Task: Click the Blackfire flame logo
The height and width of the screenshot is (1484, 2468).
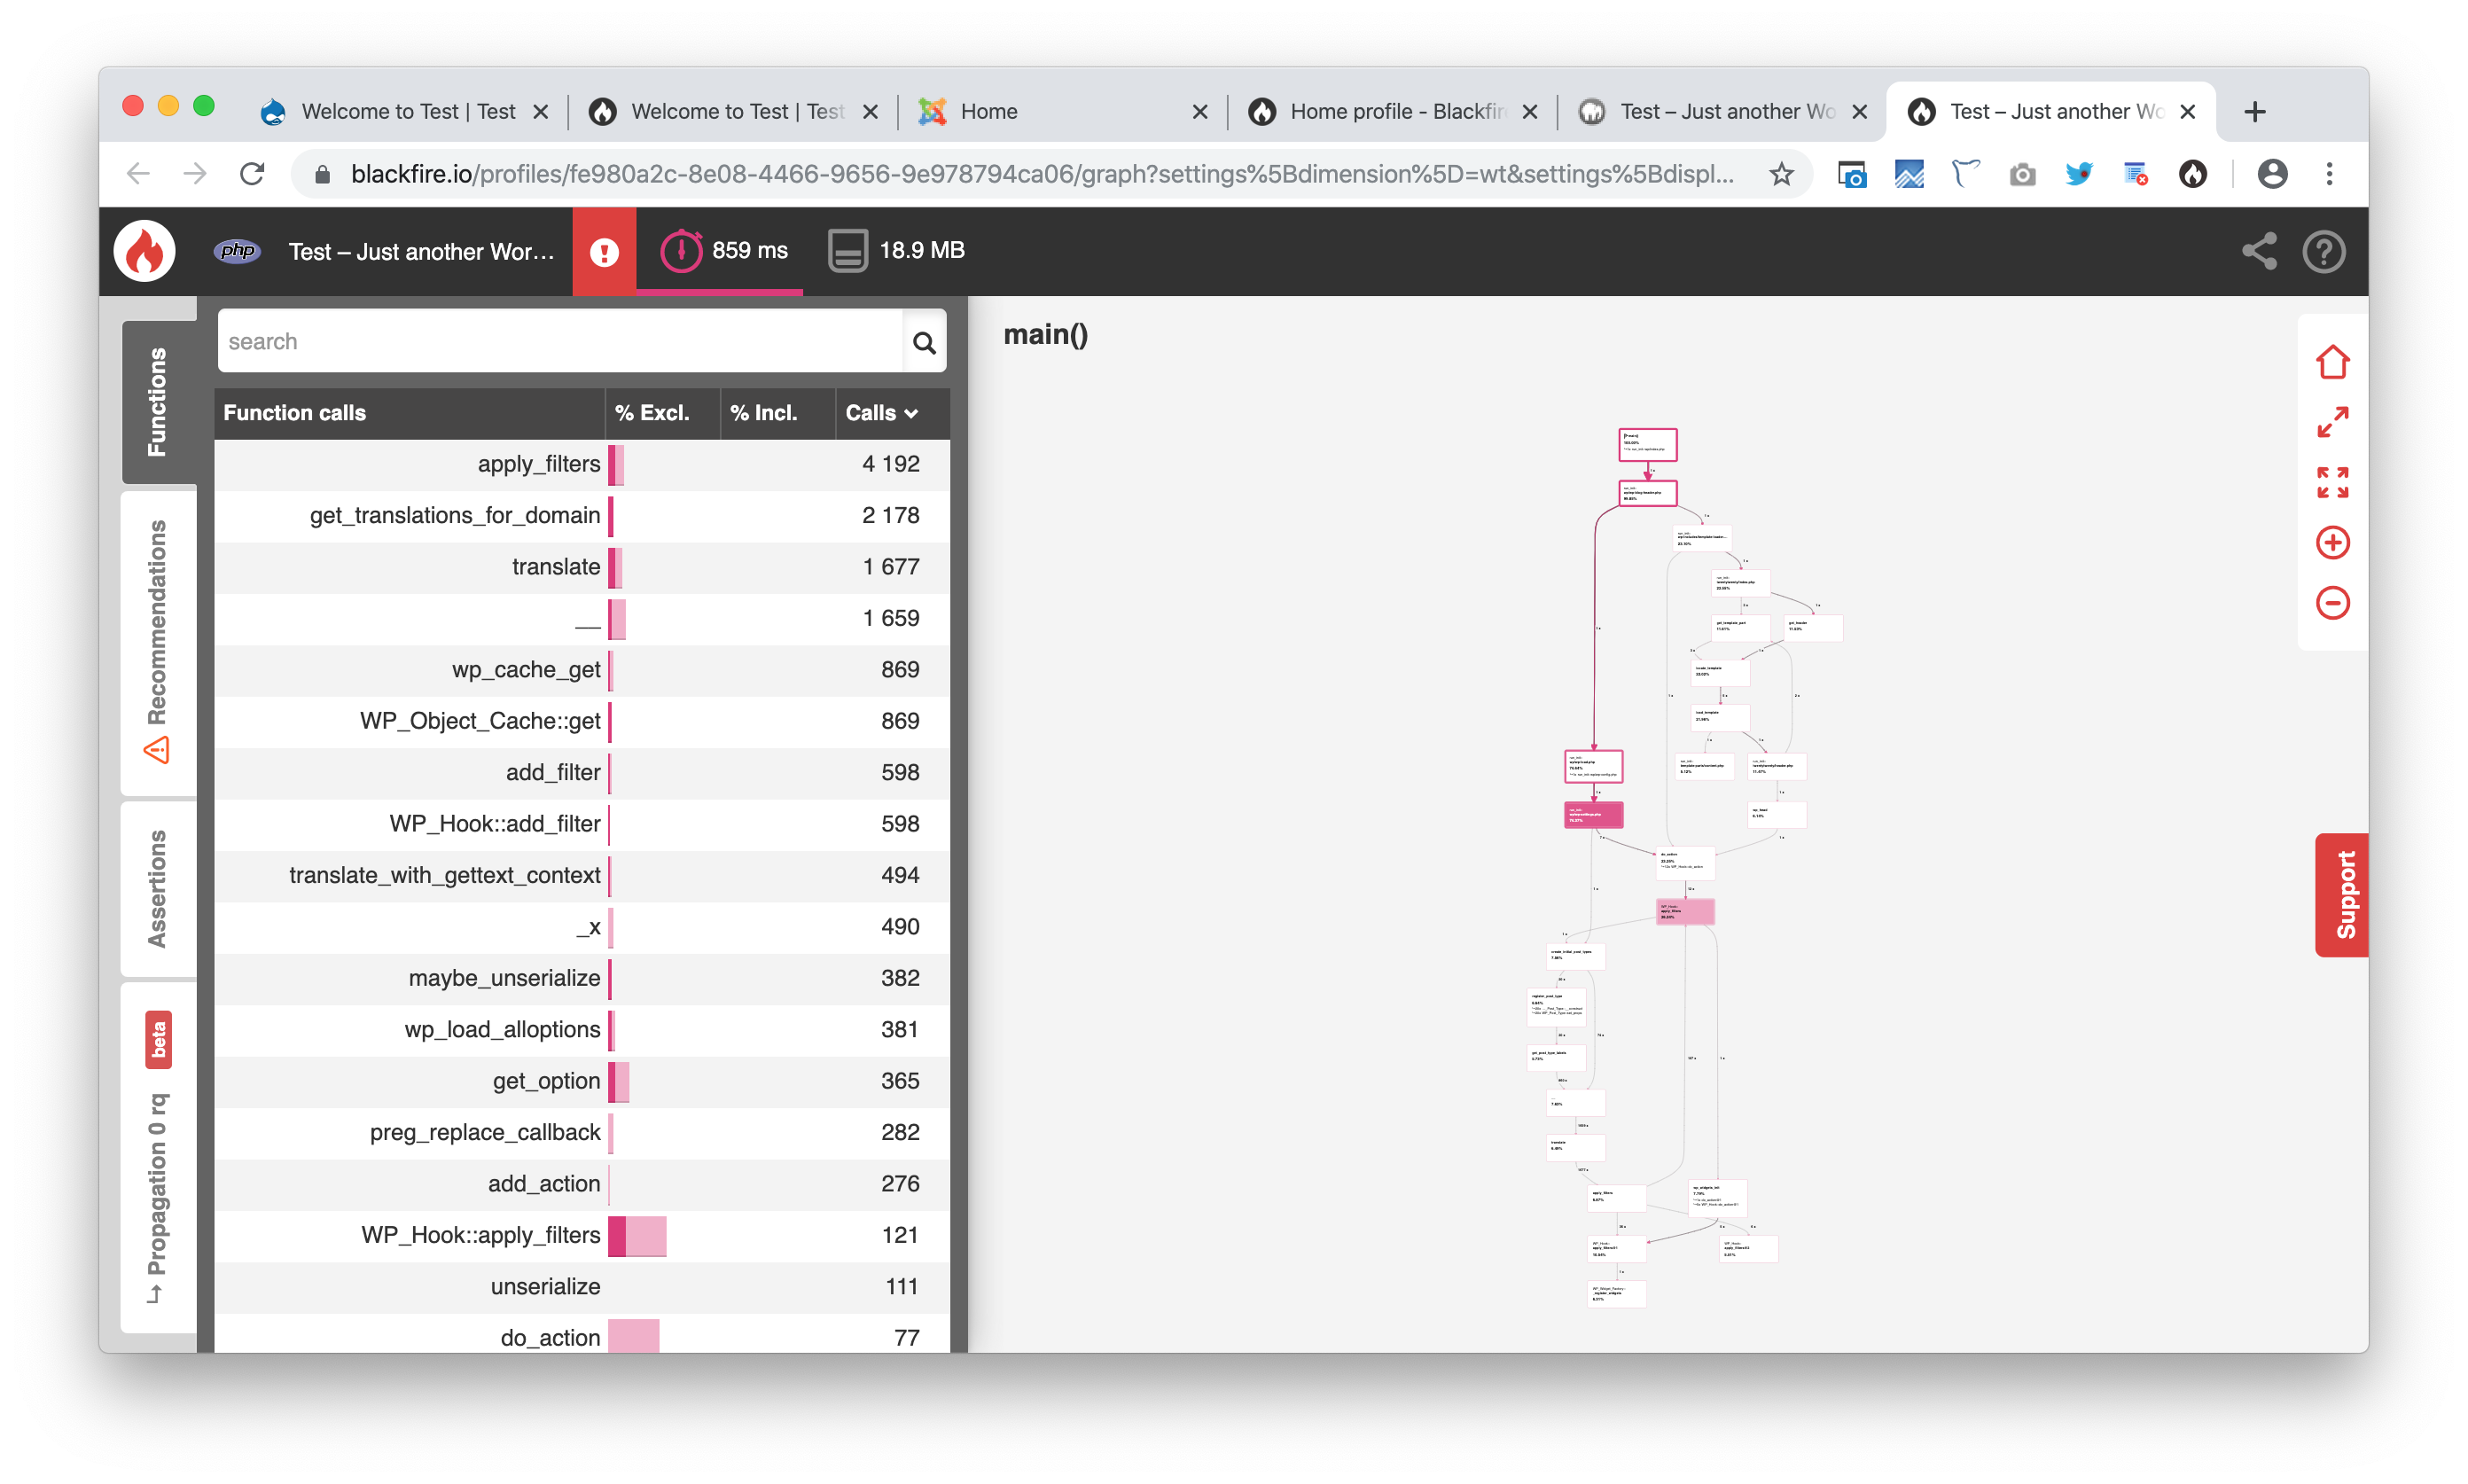Action: click(145, 251)
